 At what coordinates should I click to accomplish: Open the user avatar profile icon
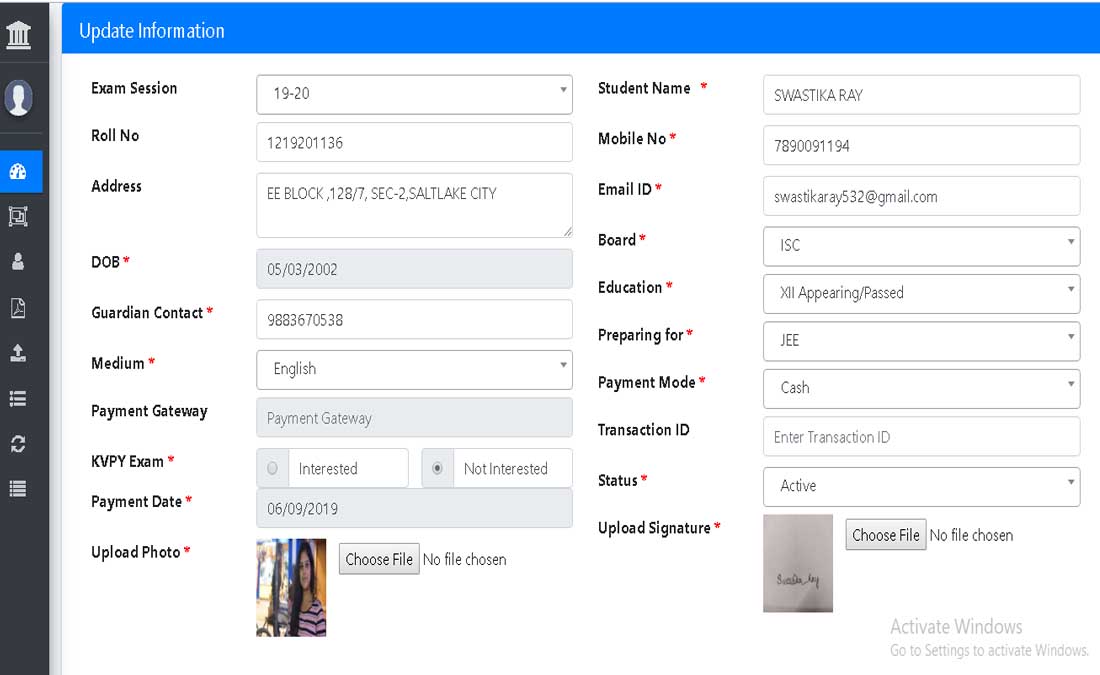(x=19, y=98)
